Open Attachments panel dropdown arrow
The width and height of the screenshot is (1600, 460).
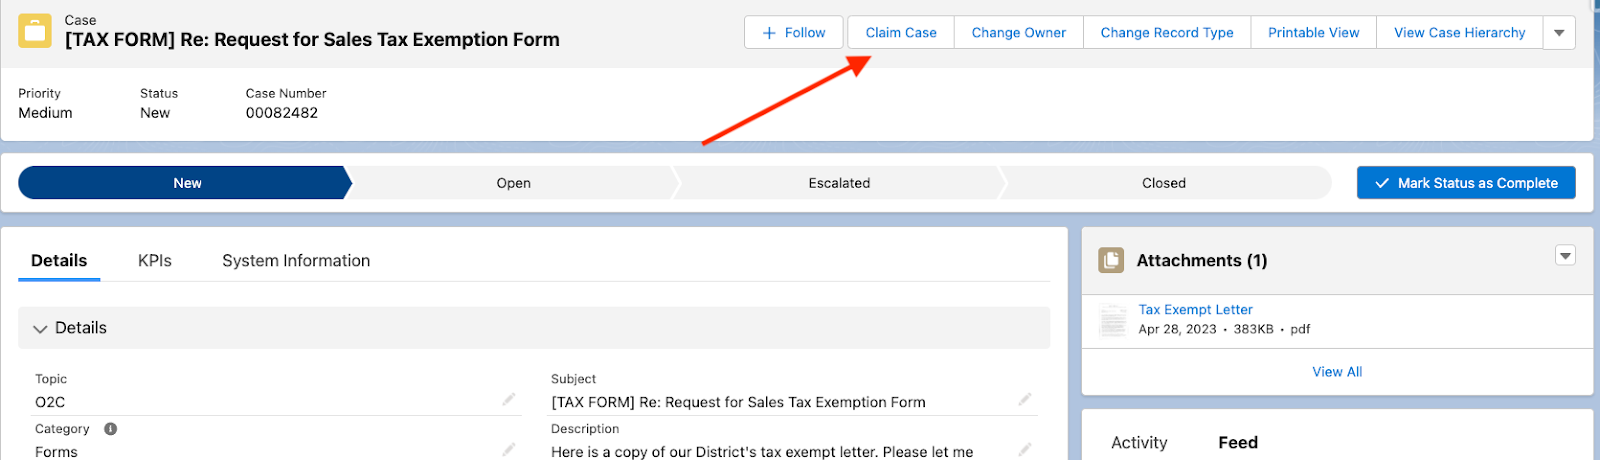click(1566, 256)
